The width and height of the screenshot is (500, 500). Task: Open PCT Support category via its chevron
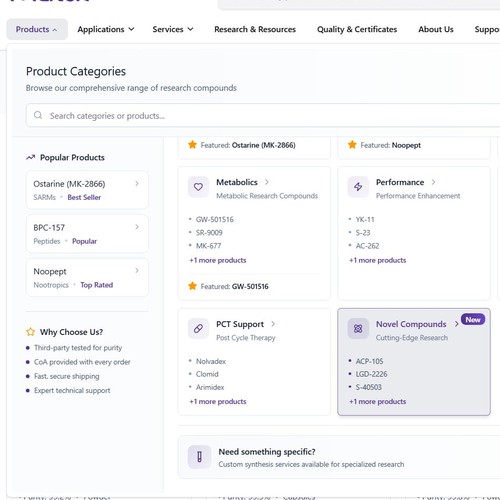[x=273, y=324]
